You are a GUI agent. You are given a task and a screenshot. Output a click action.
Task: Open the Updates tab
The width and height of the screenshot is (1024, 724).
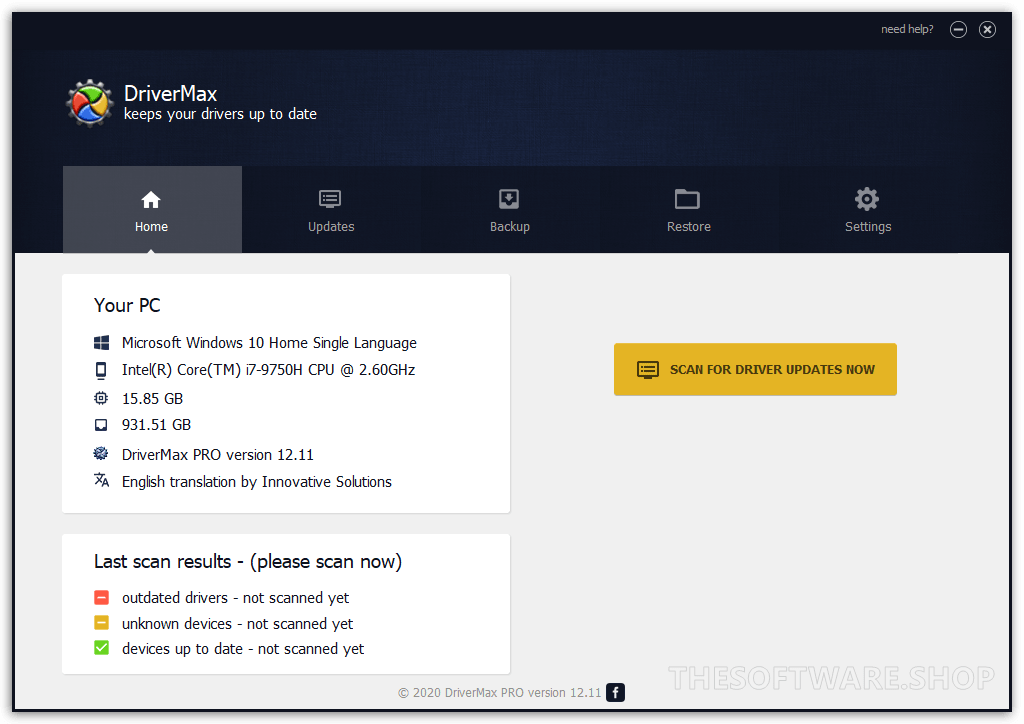331,211
